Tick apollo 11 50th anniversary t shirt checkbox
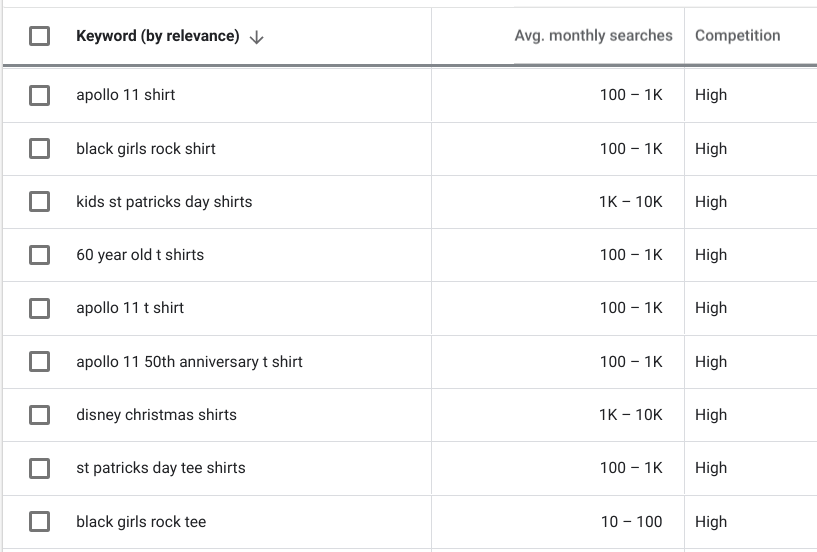 click(x=40, y=362)
